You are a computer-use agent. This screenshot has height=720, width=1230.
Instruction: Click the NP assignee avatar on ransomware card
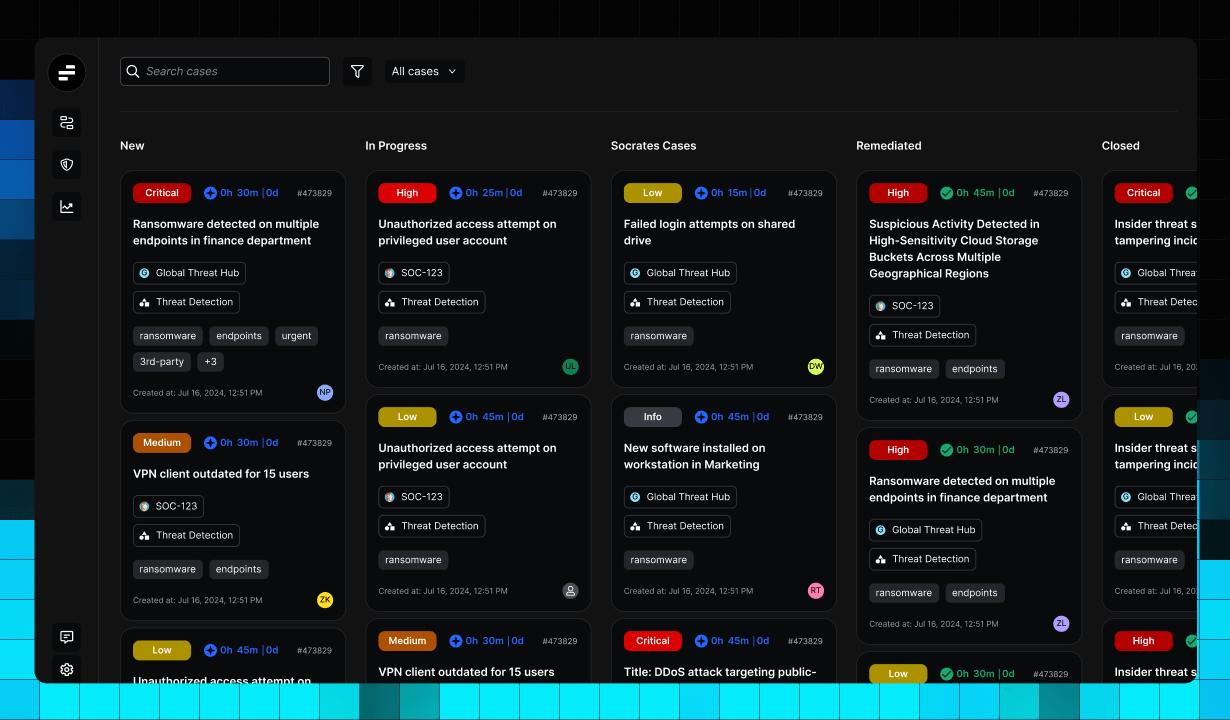point(325,393)
